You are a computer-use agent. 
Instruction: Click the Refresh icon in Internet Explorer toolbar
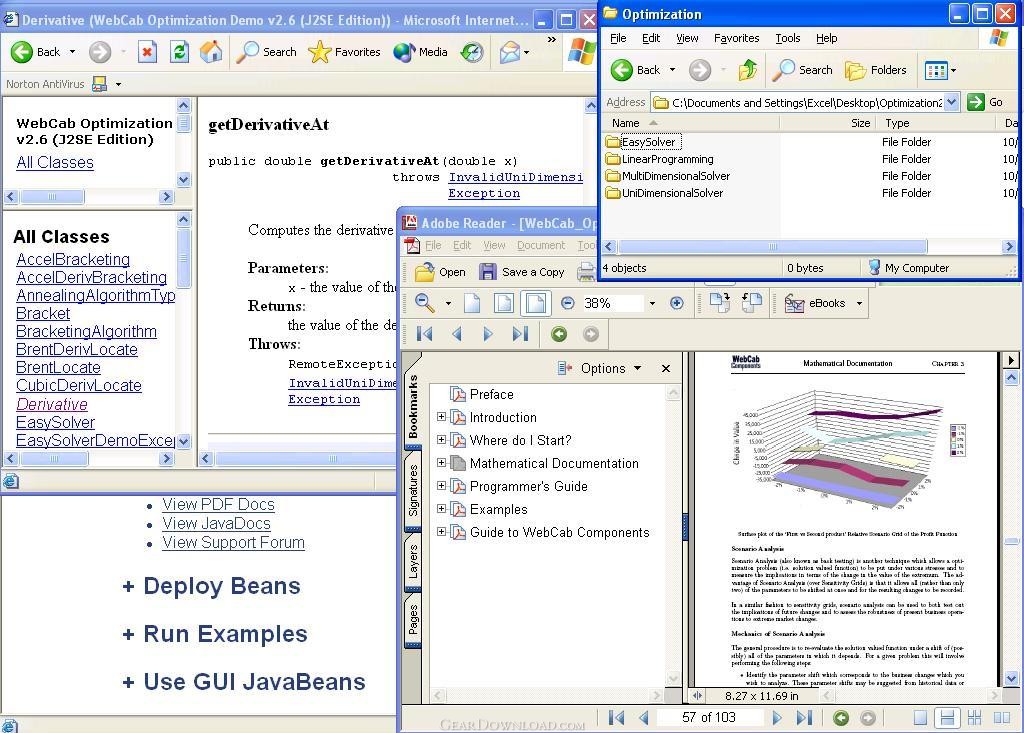tap(179, 52)
